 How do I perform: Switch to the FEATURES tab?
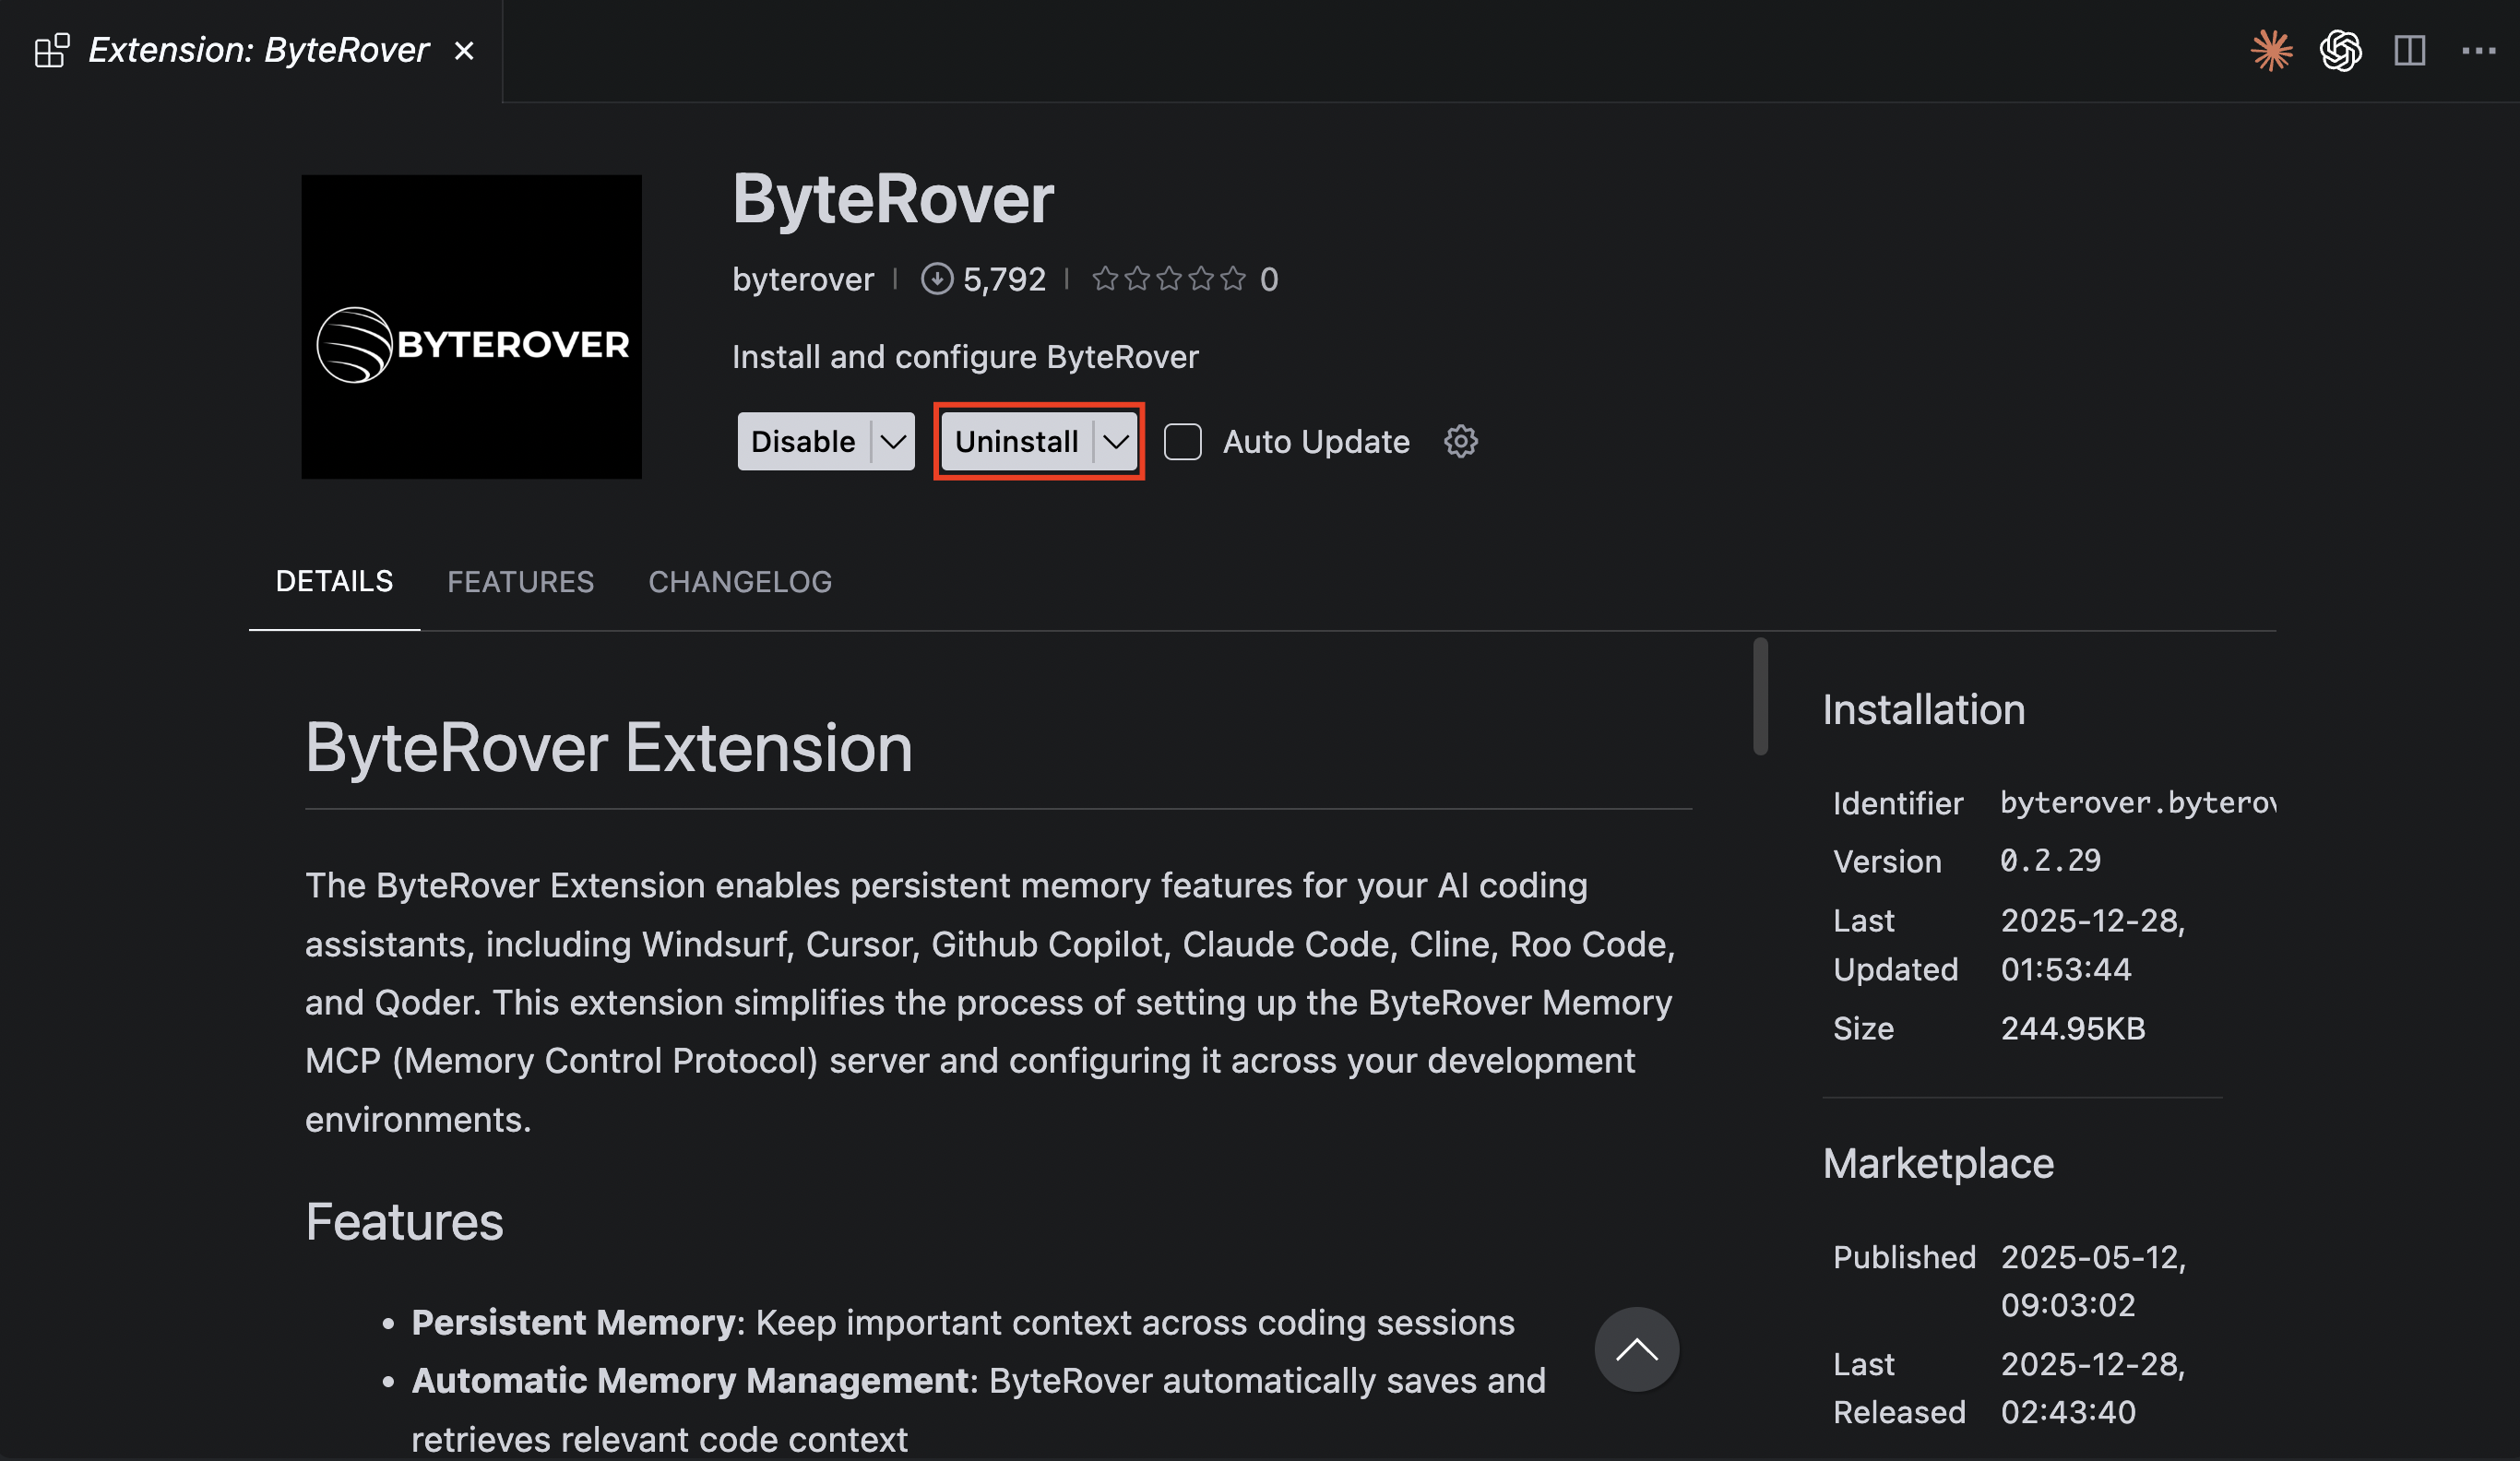point(520,581)
